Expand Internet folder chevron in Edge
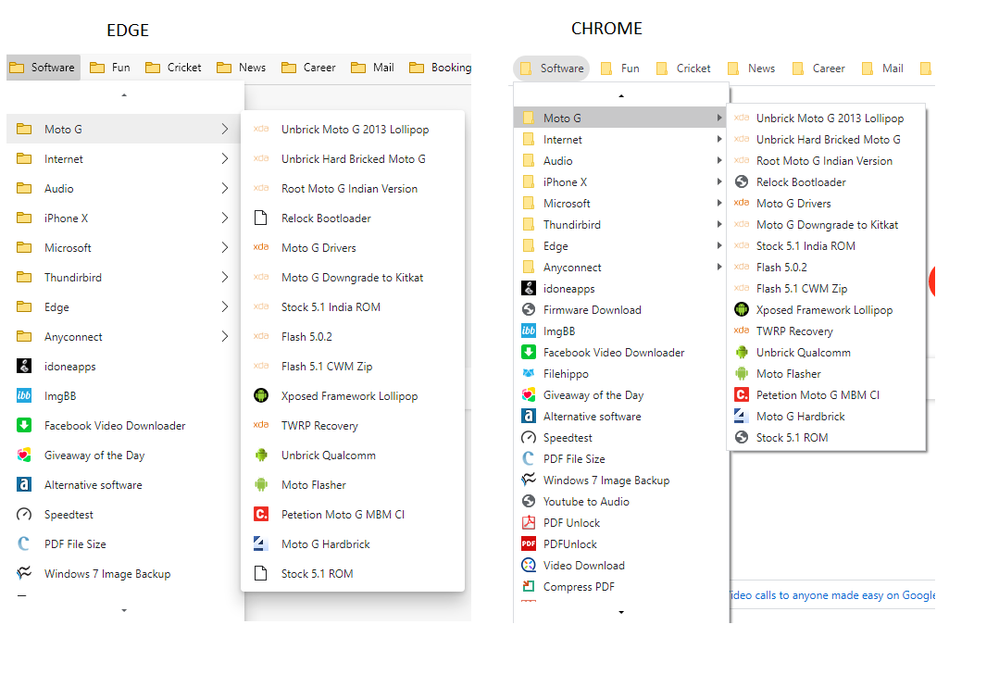Screen dimensions: 999x674 coord(224,159)
